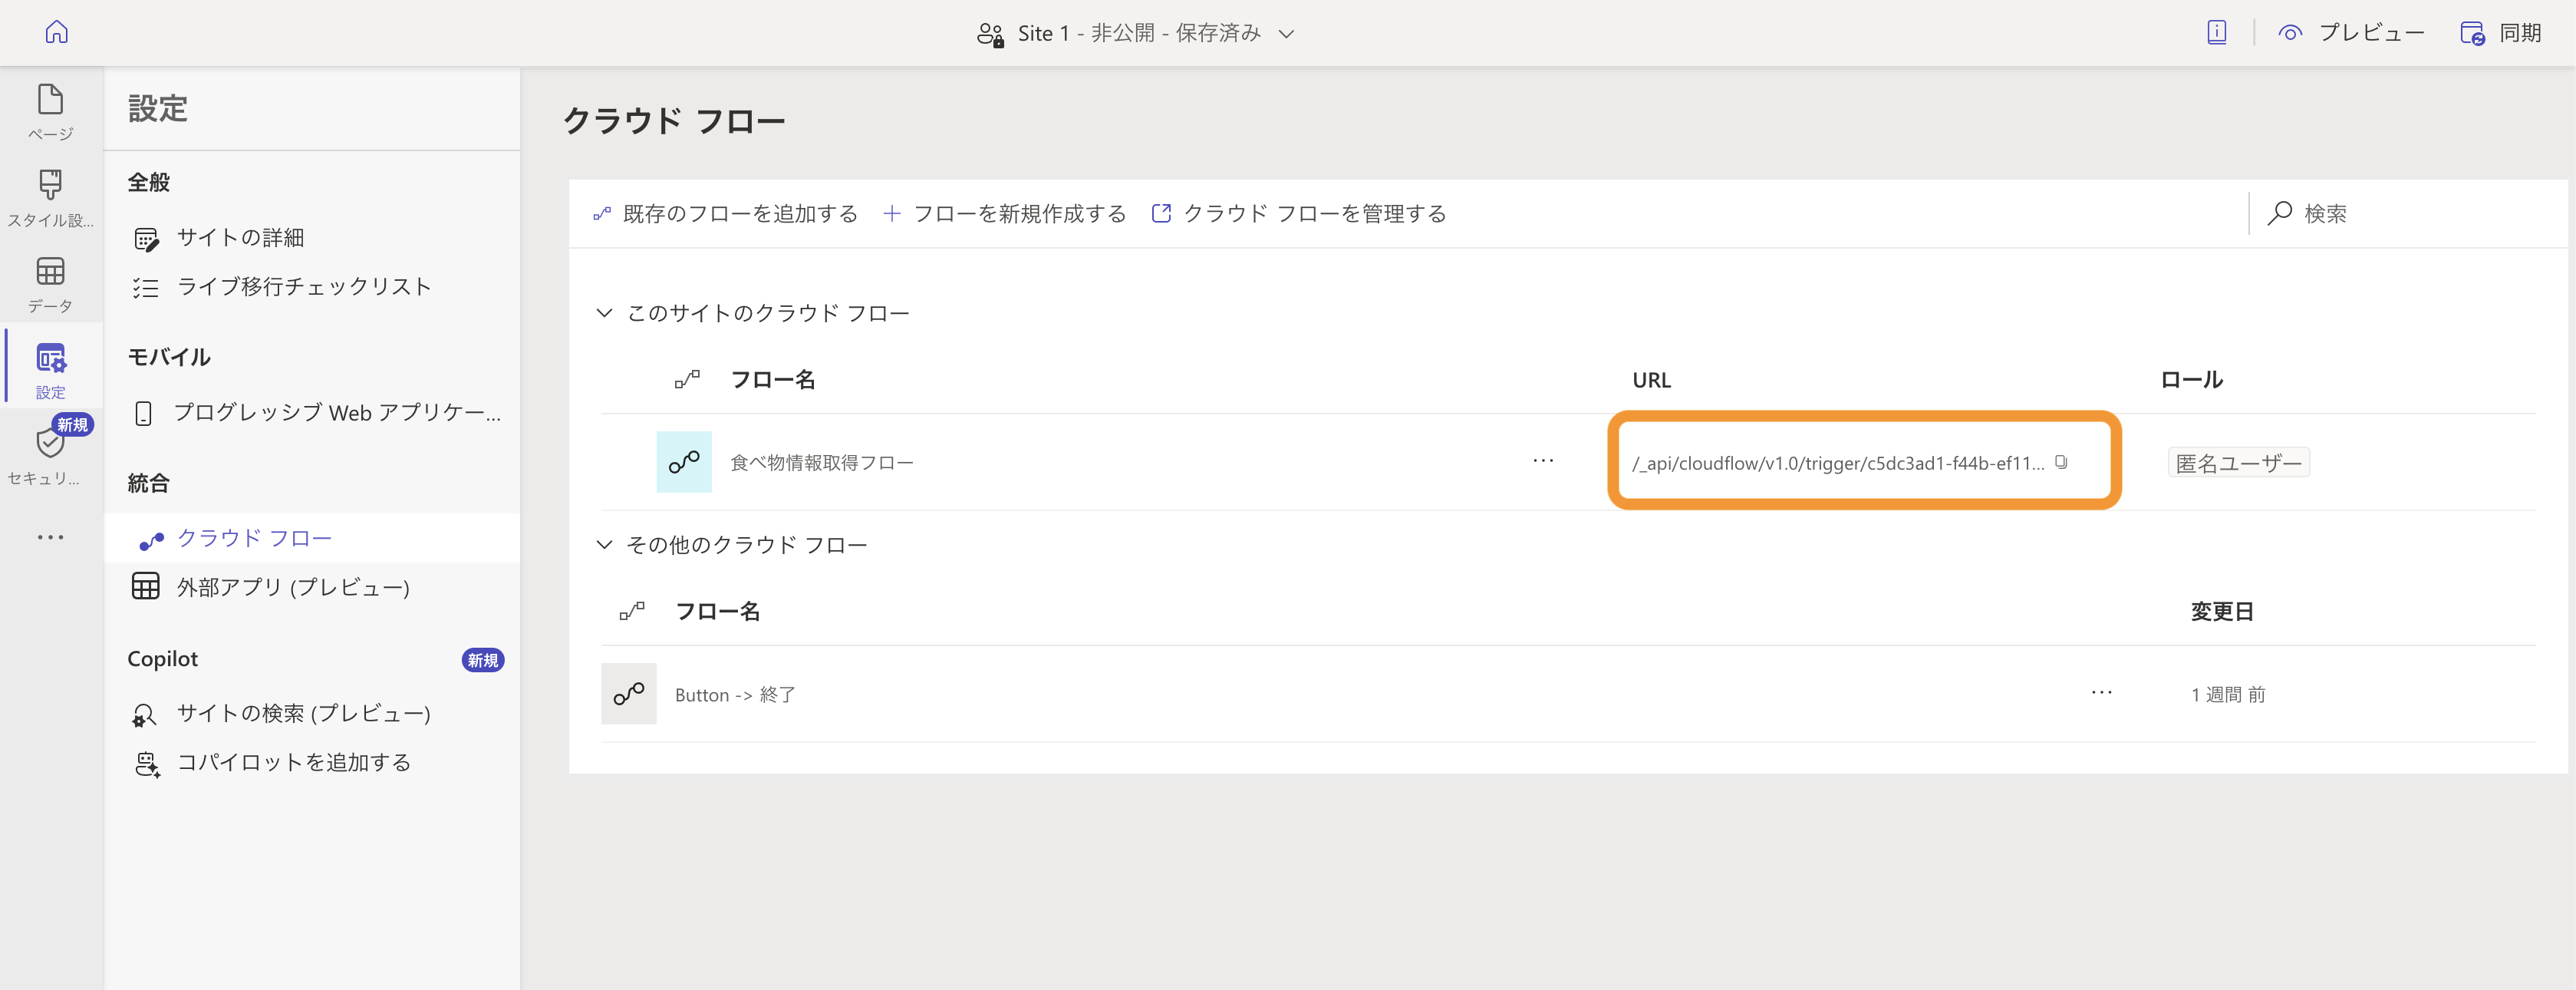Image resolution: width=2576 pixels, height=990 pixels.
Task: Click 既存のフローを追加する button
Action: 726,214
